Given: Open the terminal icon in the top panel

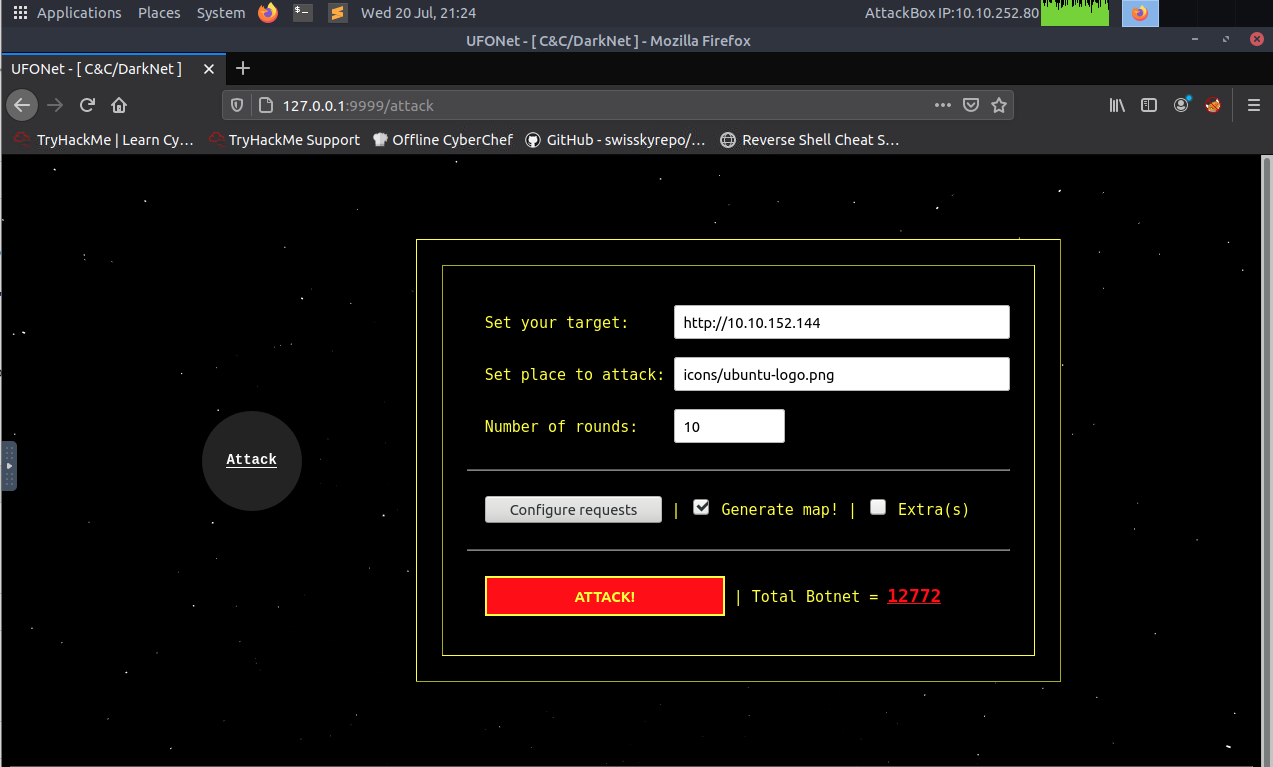Looking at the screenshot, I should [x=302, y=13].
